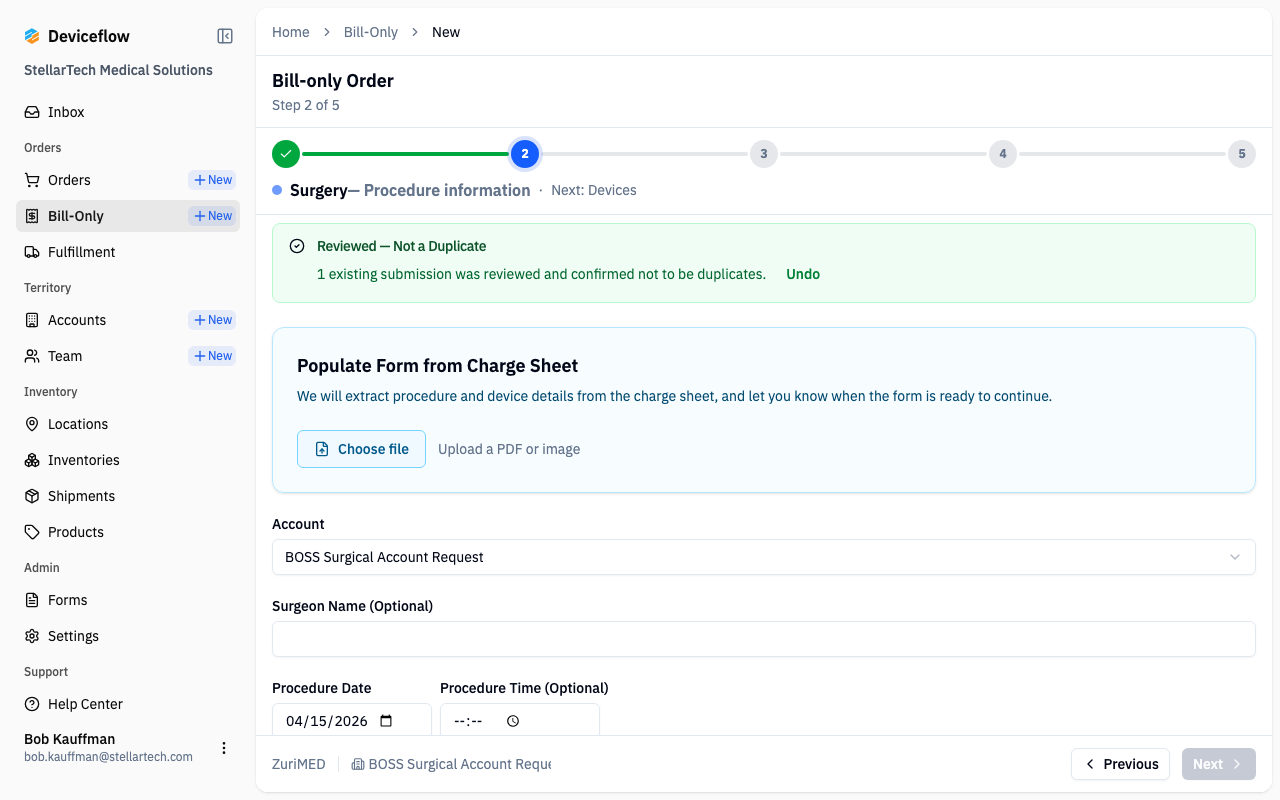The width and height of the screenshot is (1280, 800).
Task: Click the Help Center question icon
Action: coord(32,704)
